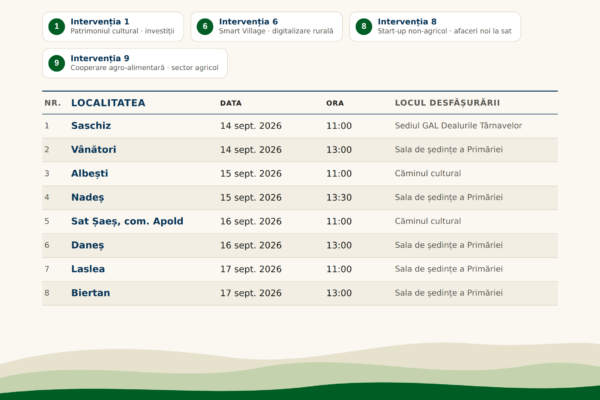Viewport: 600px width, 400px height.
Task: Select the locality name Albești
Action: pos(90,174)
